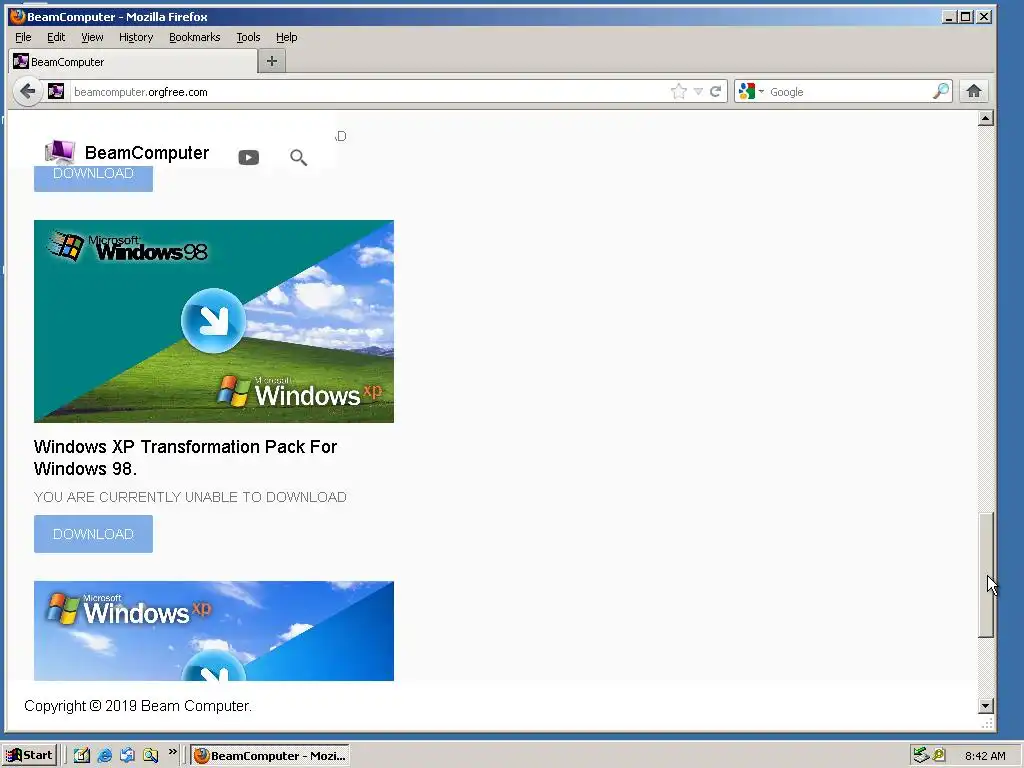1024x768 pixels.
Task: Click the BeamComputer logo icon
Action: [x=59, y=152]
